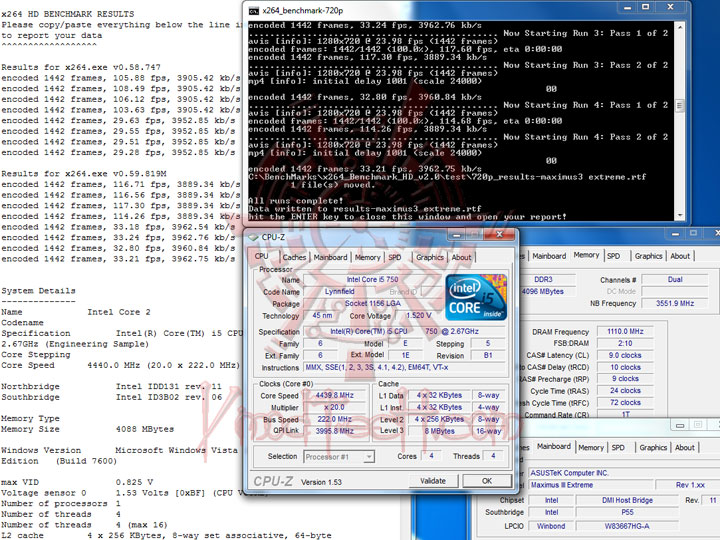
Task: Open the Mainboard tab in front CPU-Z
Action: [x=330, y=258]
